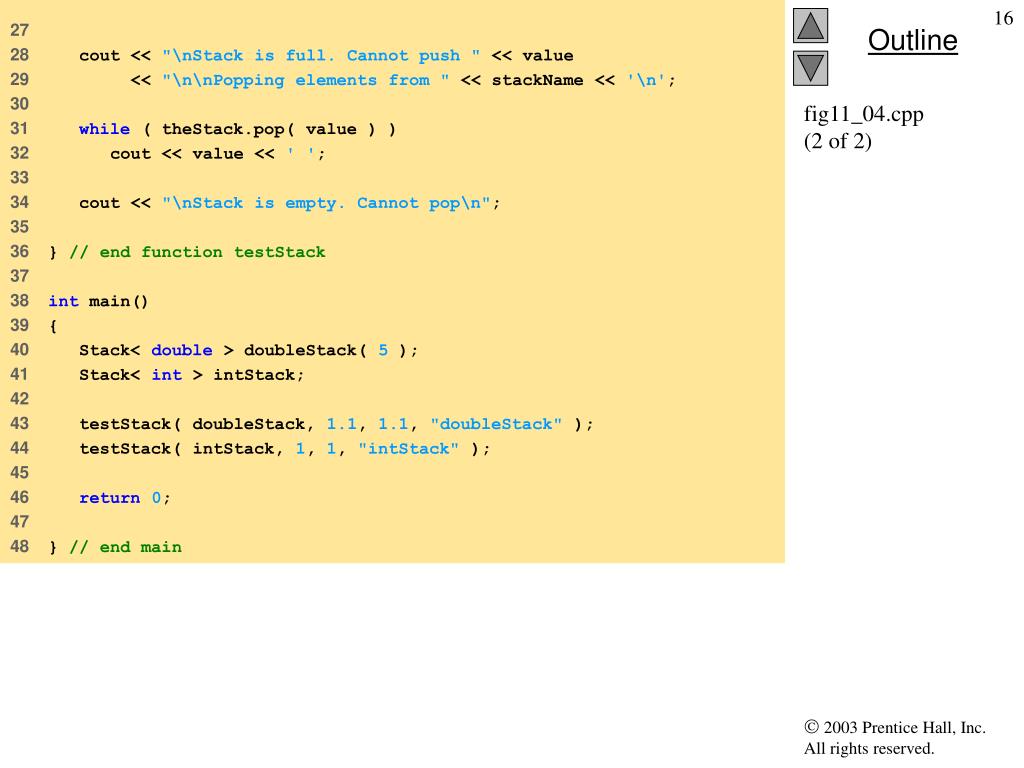Click the slide number 16
The image size is (1024, 768).
pyautogui.click(x=1003, y=18)
